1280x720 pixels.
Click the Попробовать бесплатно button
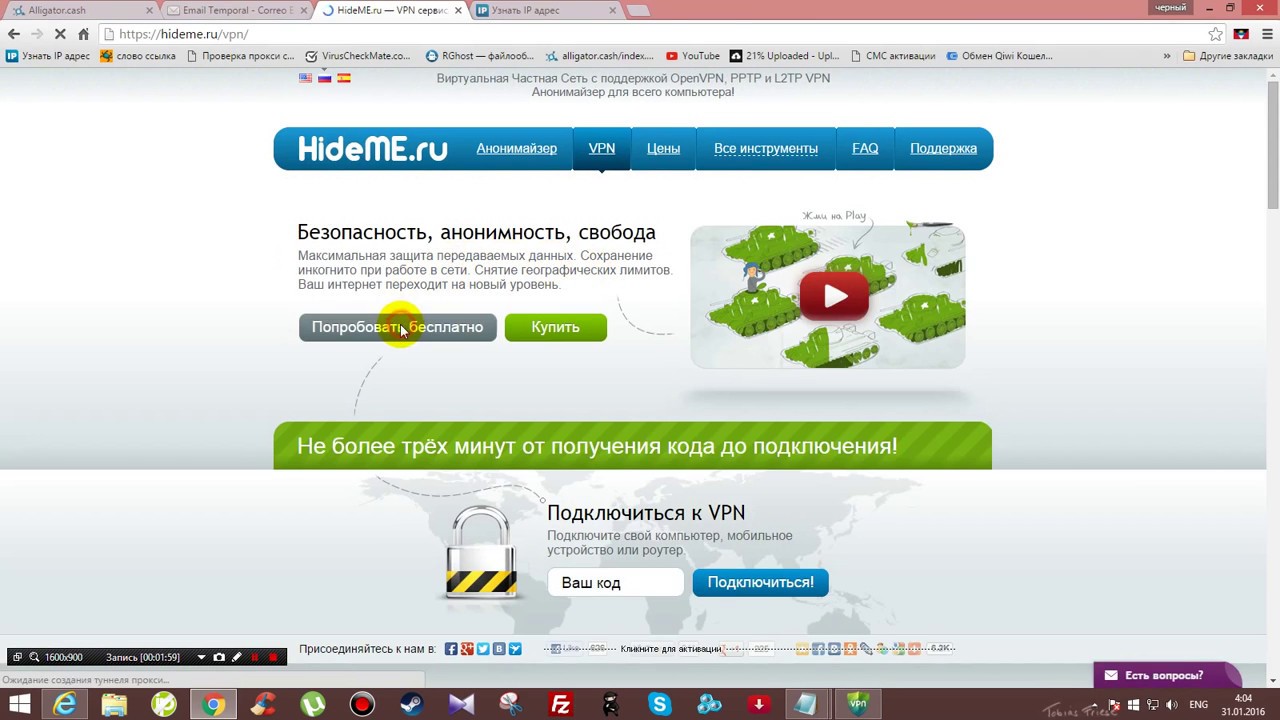[x=397, y=327]
